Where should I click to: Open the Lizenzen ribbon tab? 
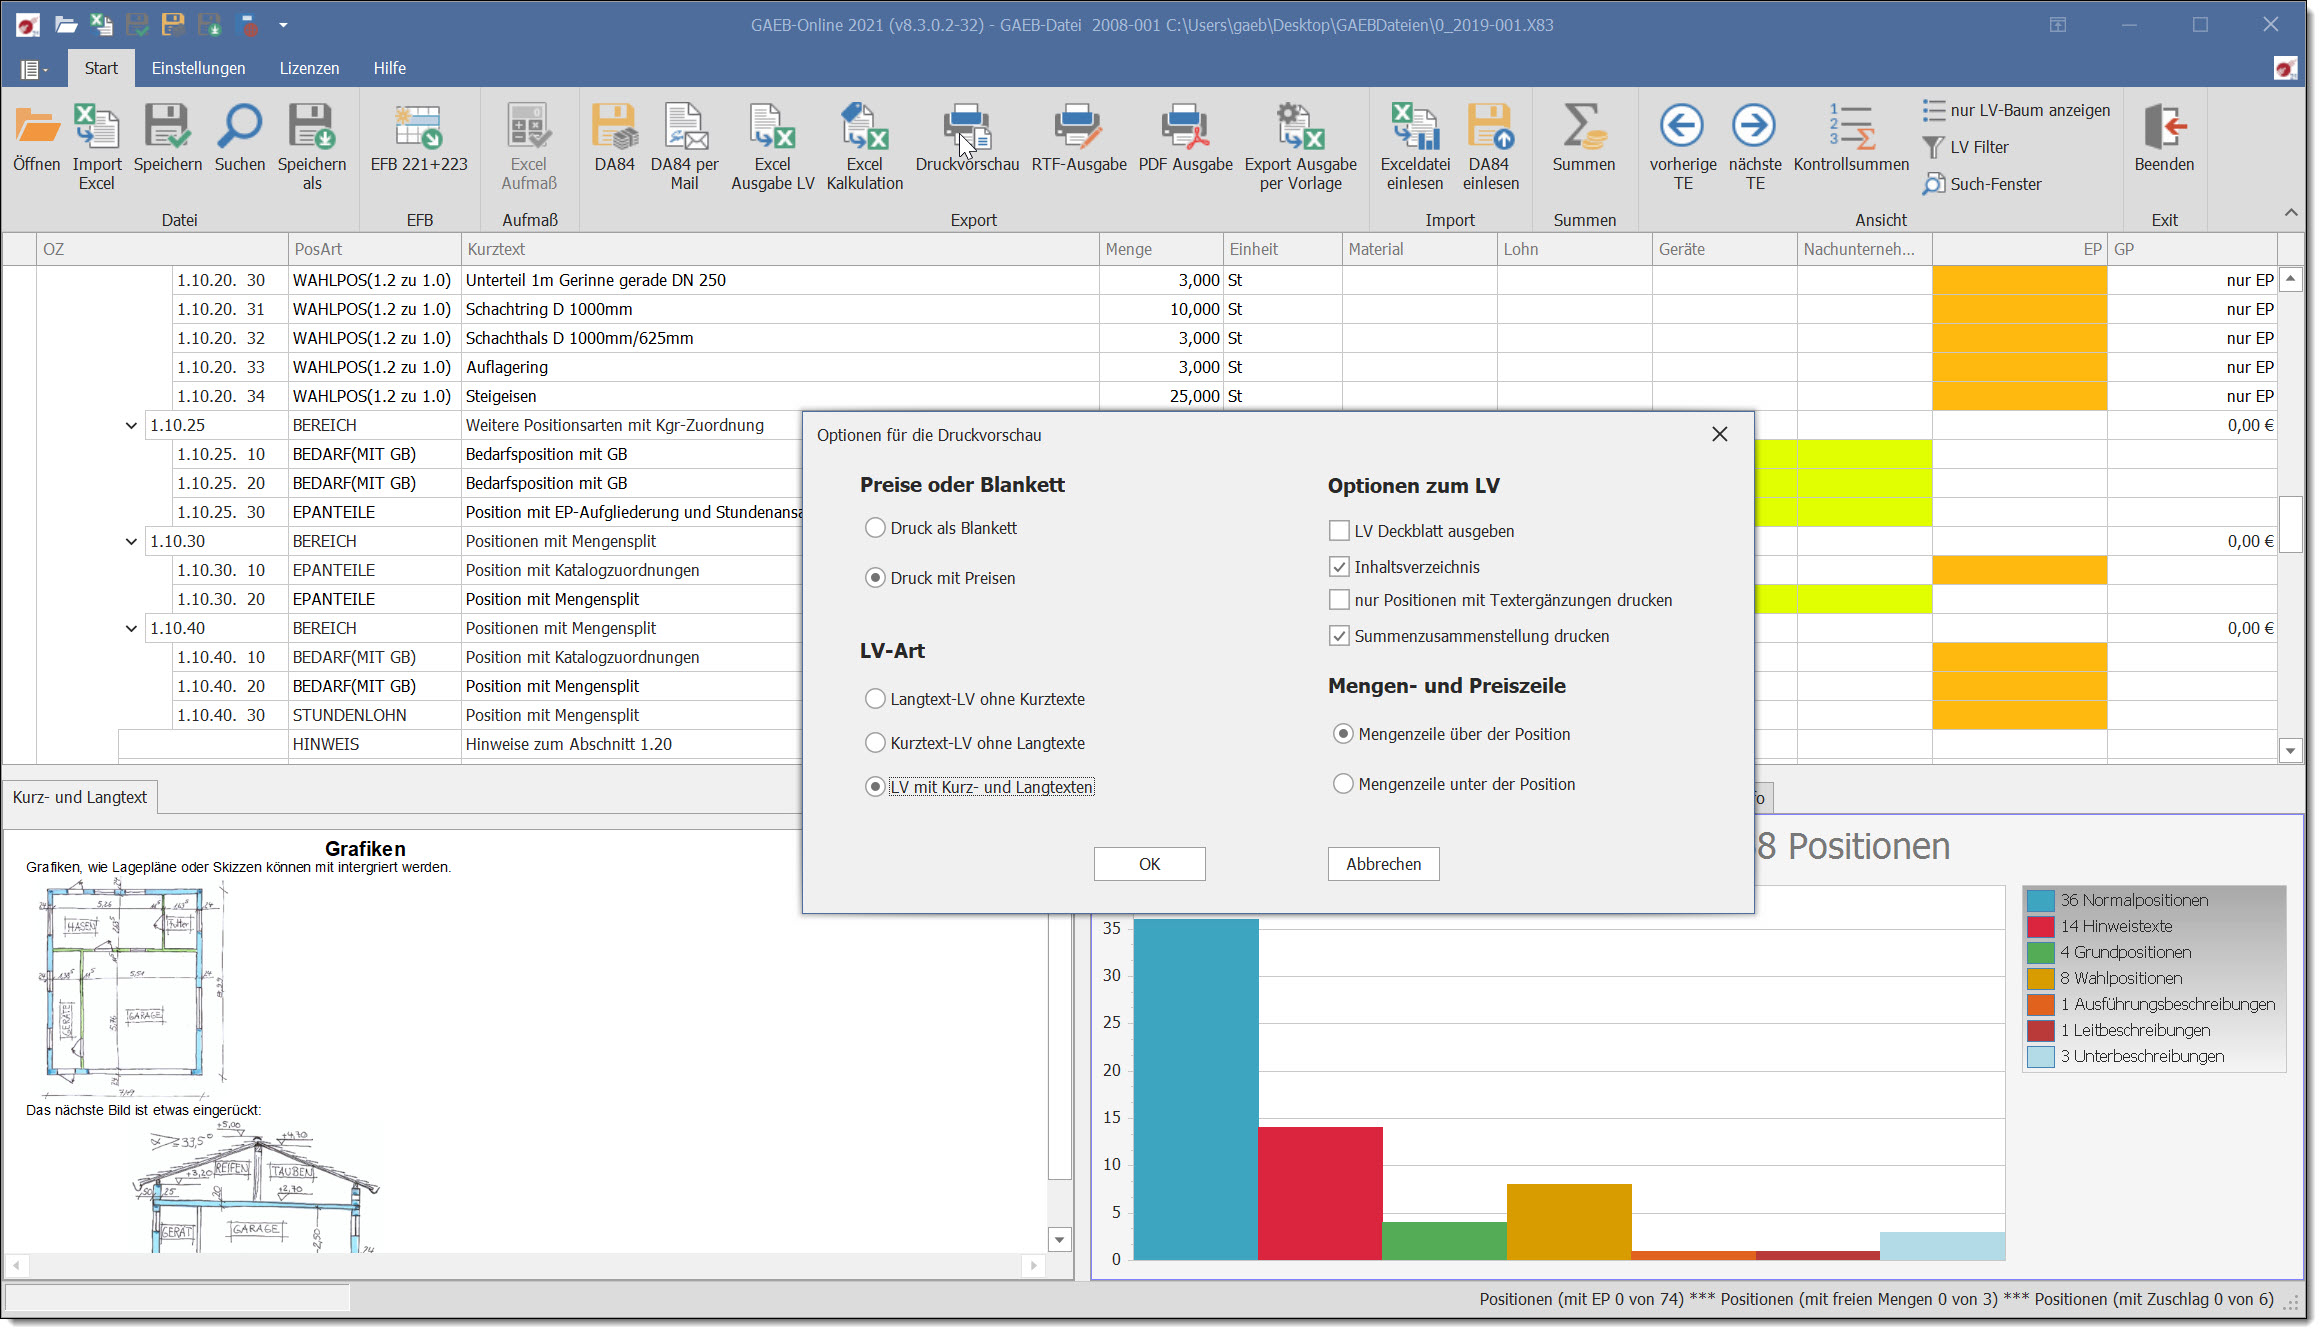(309, 68)
